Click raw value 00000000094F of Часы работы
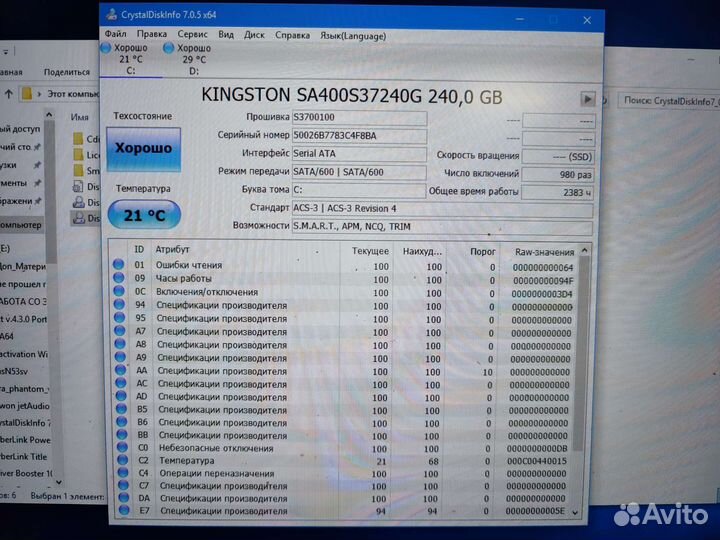 click(543, 281)
